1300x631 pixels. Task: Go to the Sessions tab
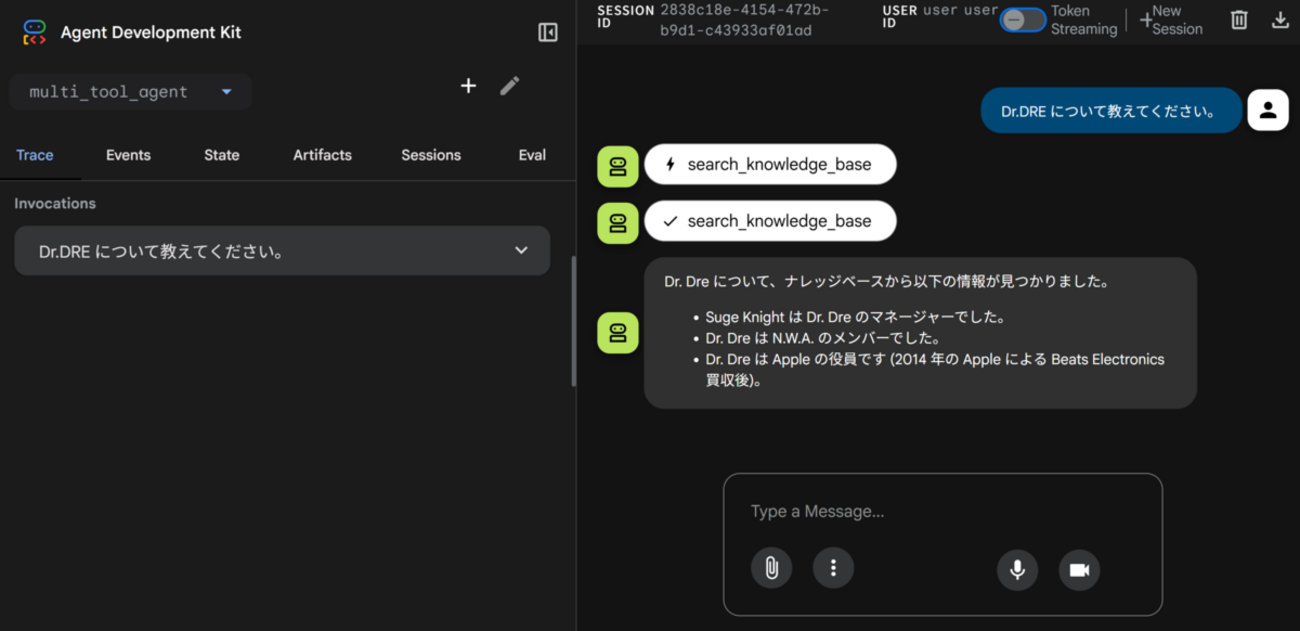(431, 155)
